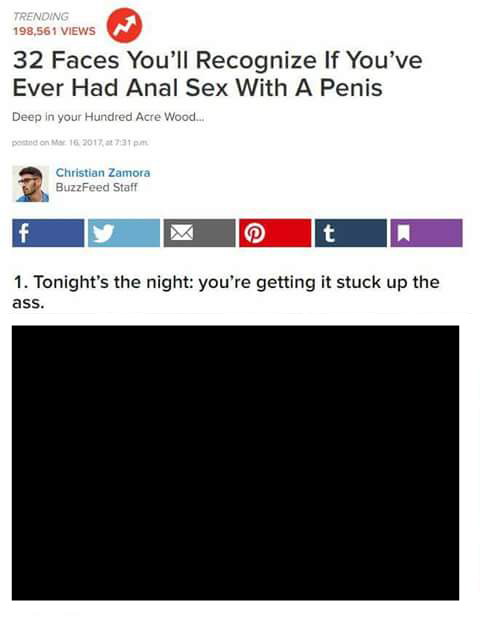
Task: Bookmark the article with purple button
Action: click(x=426, y=233)
